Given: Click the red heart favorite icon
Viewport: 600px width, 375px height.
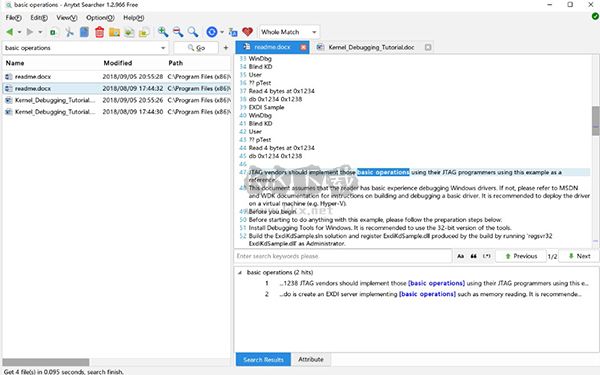Looking at the screenshot, I should (248, 32).
